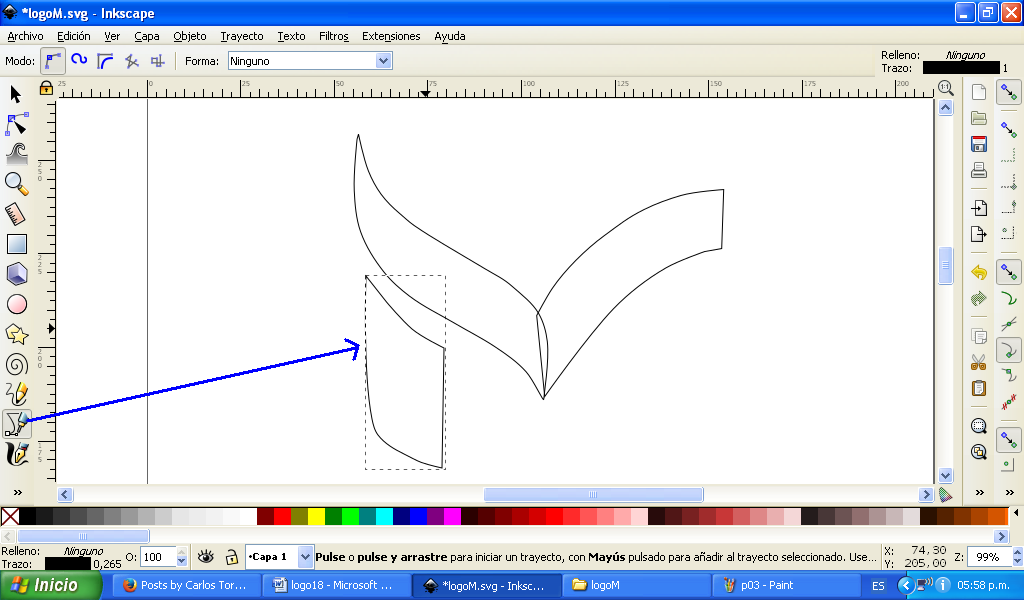
Task: Click the Copy icon in commands bar
Action: [x=978, y=336]
